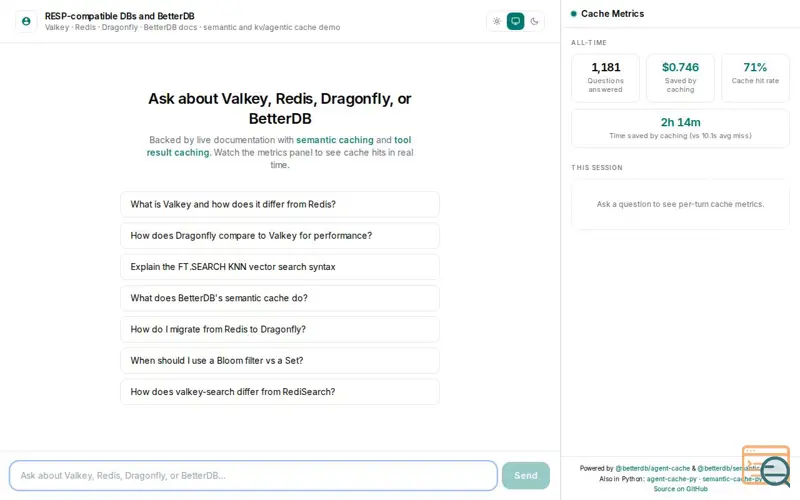Viewport: 800px width, 500px height.
Task: Click the Send button
Action: point(526,476)
